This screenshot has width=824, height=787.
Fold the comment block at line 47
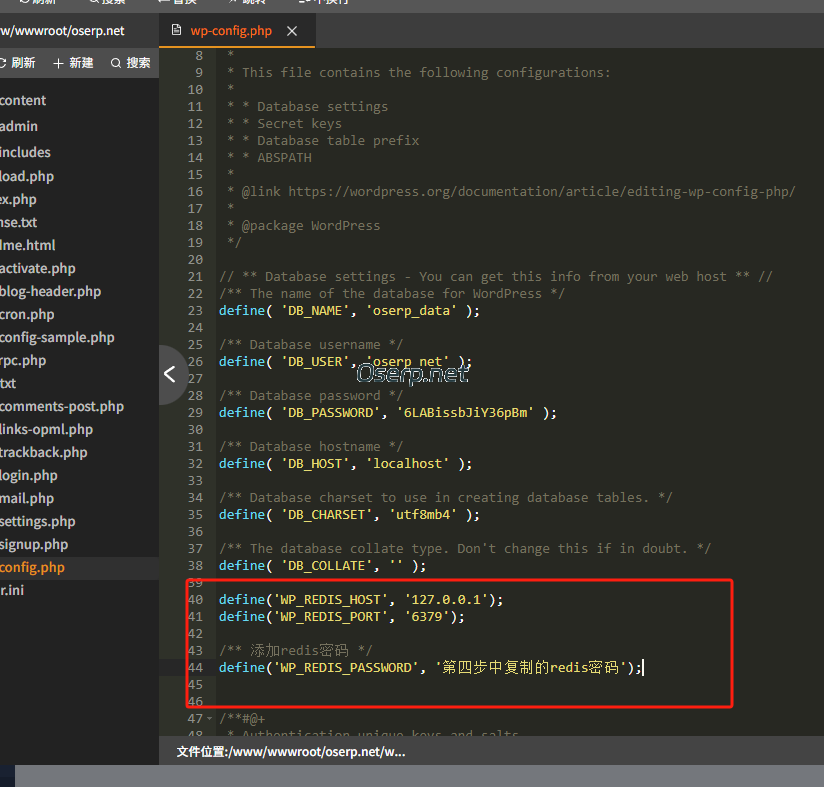[208, 719]
